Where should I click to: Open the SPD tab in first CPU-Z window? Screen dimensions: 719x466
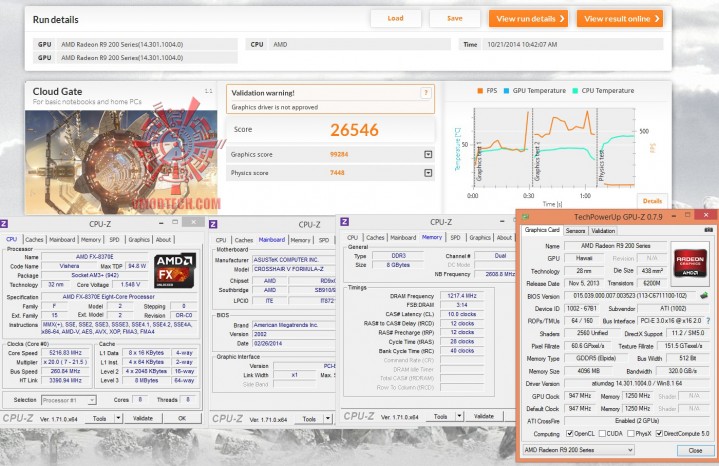tap(114, 239)
